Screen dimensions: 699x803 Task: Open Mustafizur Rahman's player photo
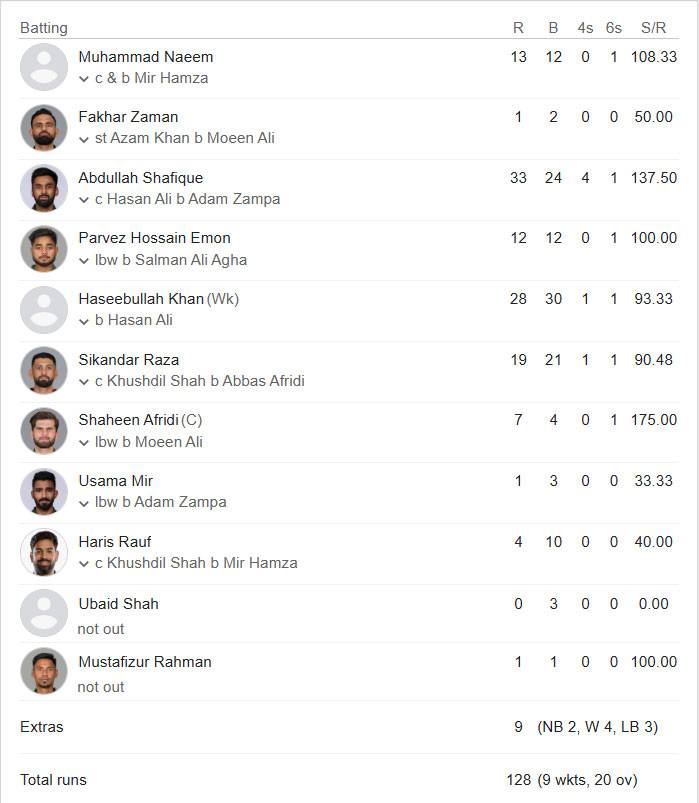pos(44,671)
